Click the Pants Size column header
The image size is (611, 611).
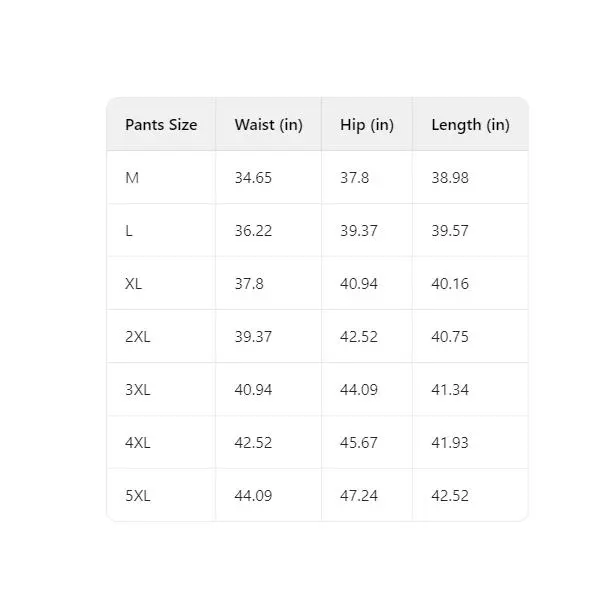tap(161, 125)
